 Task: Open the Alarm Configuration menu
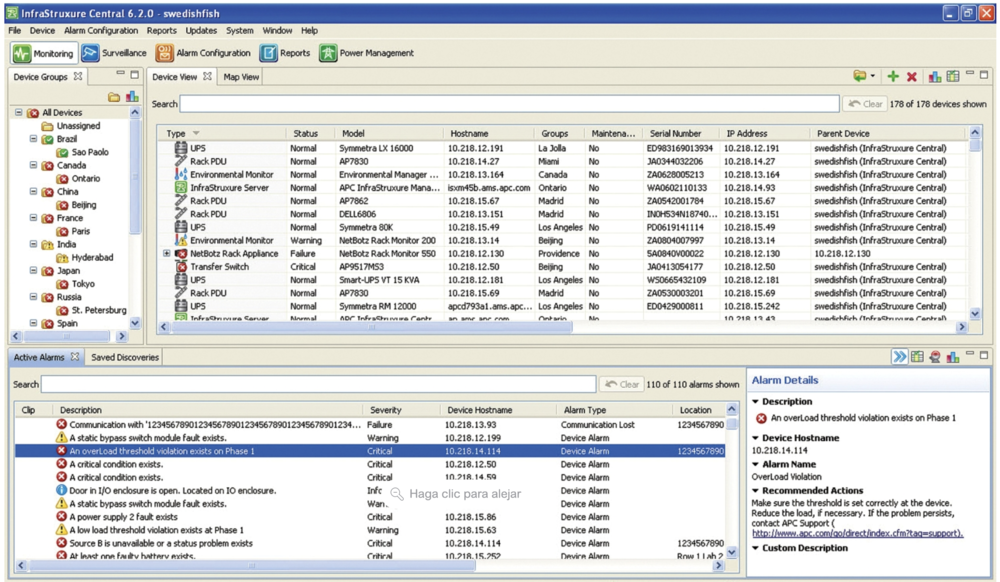point(101,31)
